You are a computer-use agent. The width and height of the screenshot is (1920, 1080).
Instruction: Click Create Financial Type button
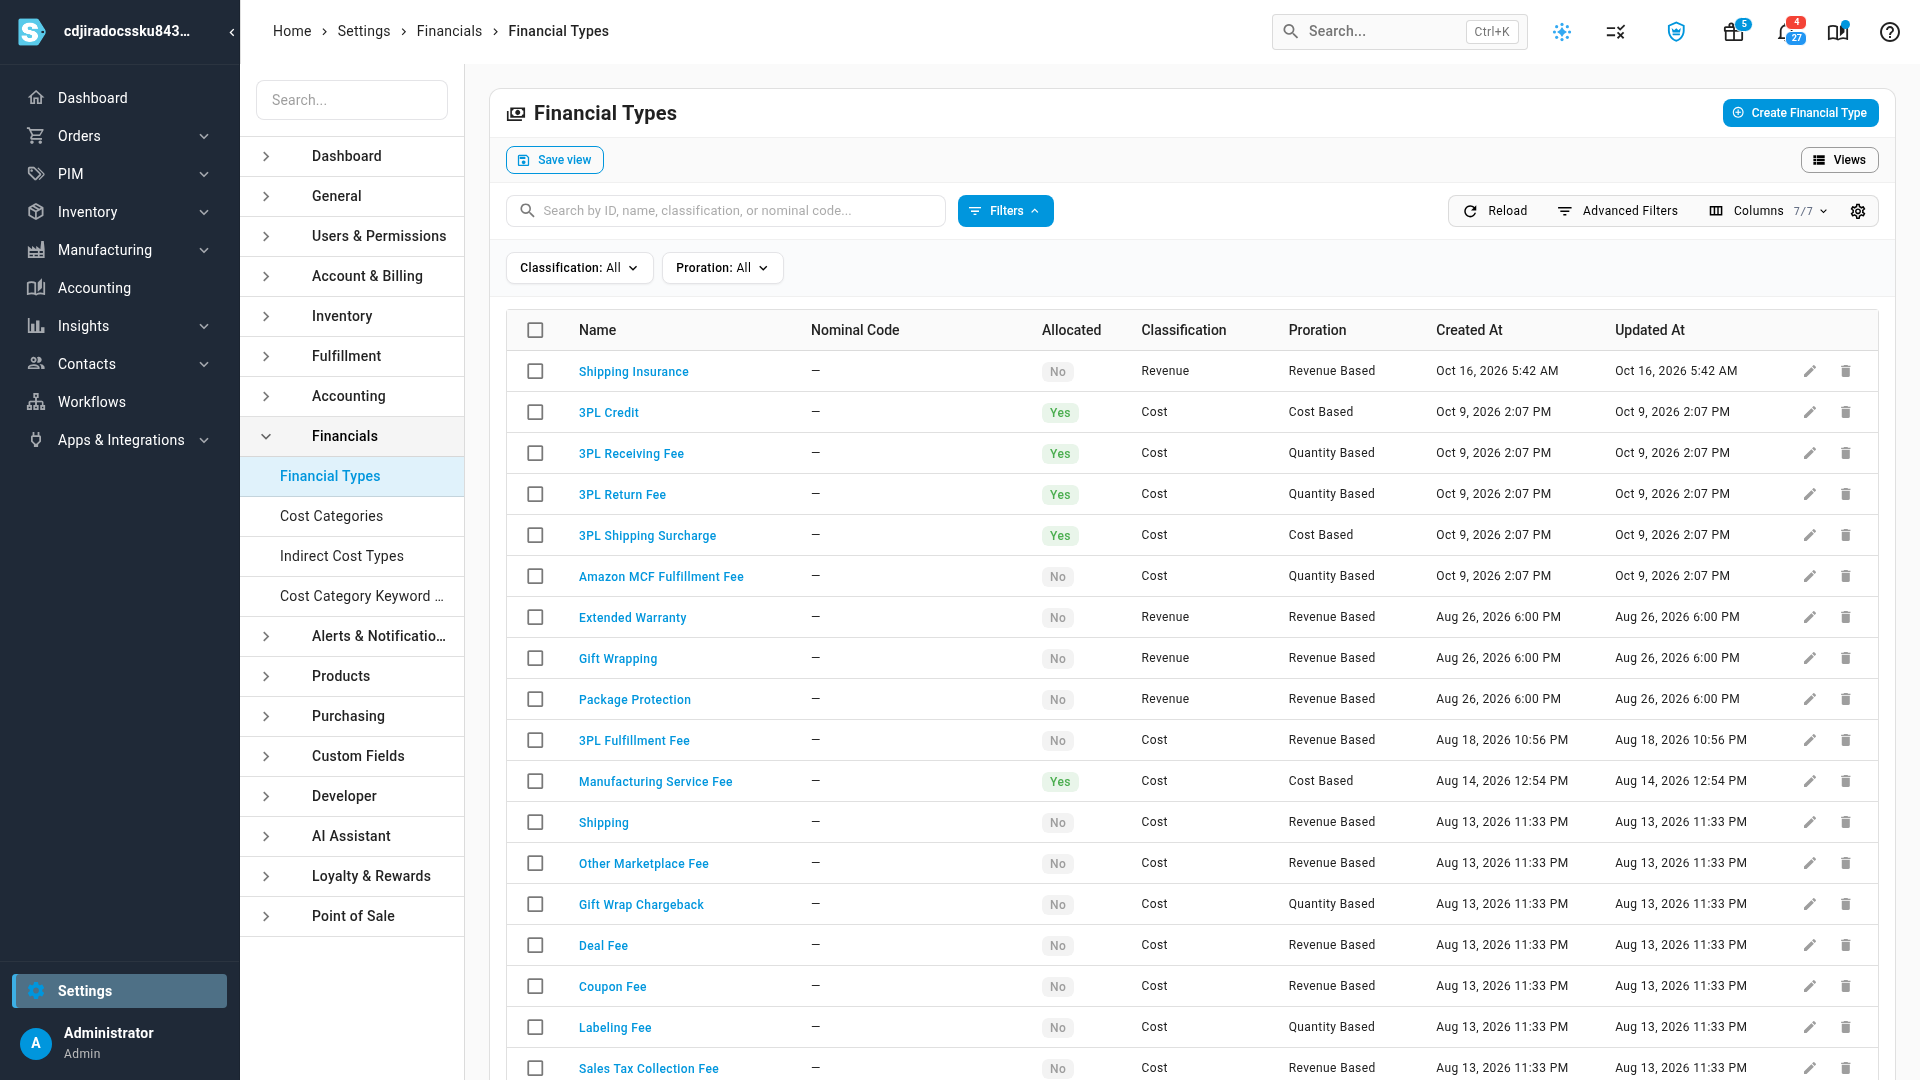[1800, 113]
